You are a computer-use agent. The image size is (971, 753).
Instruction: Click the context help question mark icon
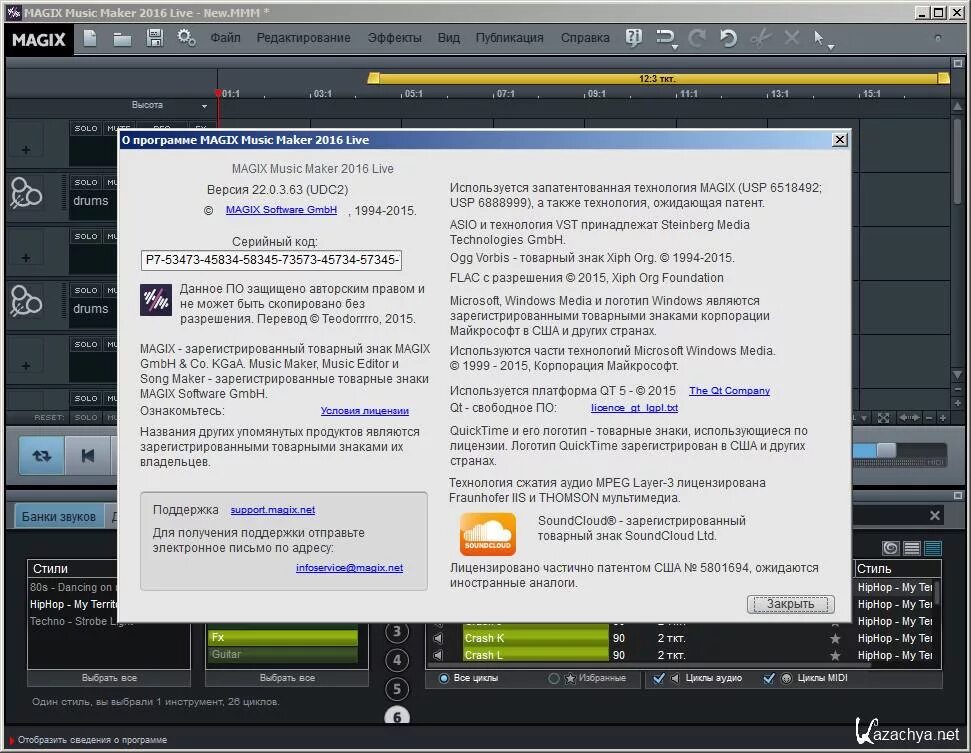pos(634,38)
